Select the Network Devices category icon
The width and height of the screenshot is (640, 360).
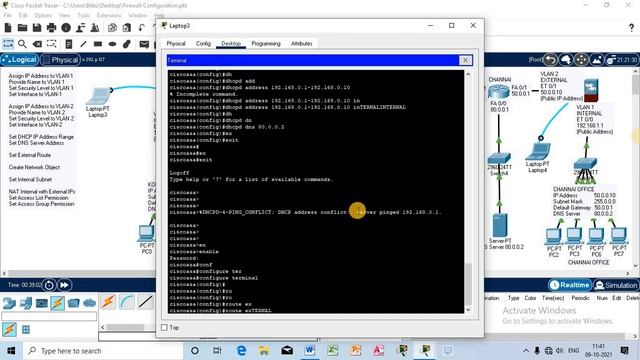click(9, 303)
